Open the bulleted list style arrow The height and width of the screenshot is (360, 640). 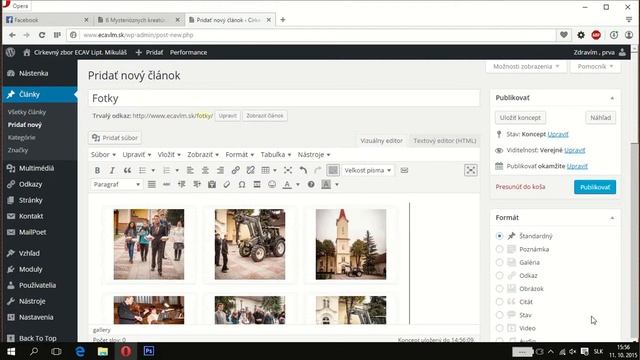[153, 170]
